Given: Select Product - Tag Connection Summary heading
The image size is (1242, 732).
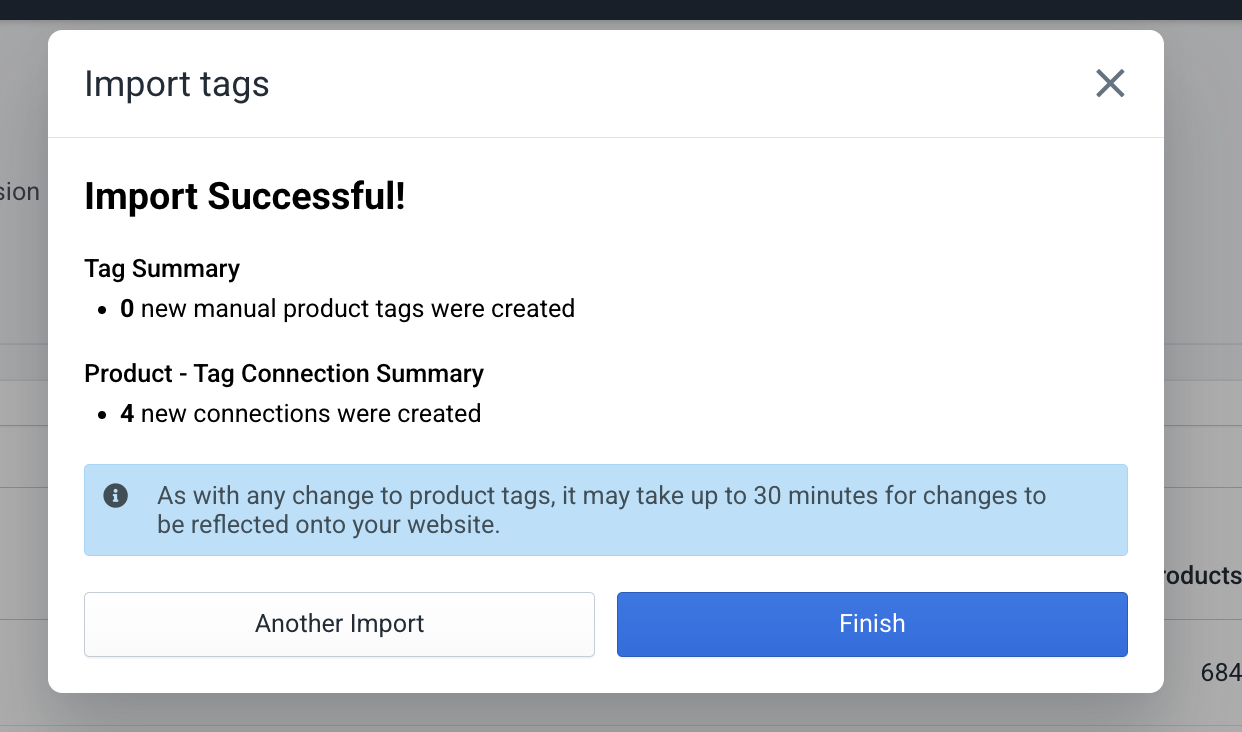Looking at the screenshot, I should pyautogui.click(x=284, y=374).
